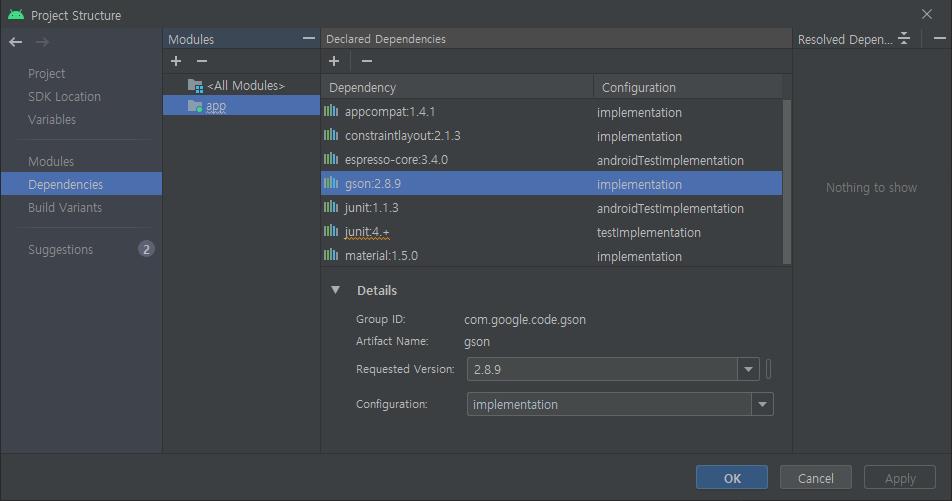Sort by the Configuration column header
The height and width of the screenshot is (501, 952).
pyautogui.click(x=692, y=87)
